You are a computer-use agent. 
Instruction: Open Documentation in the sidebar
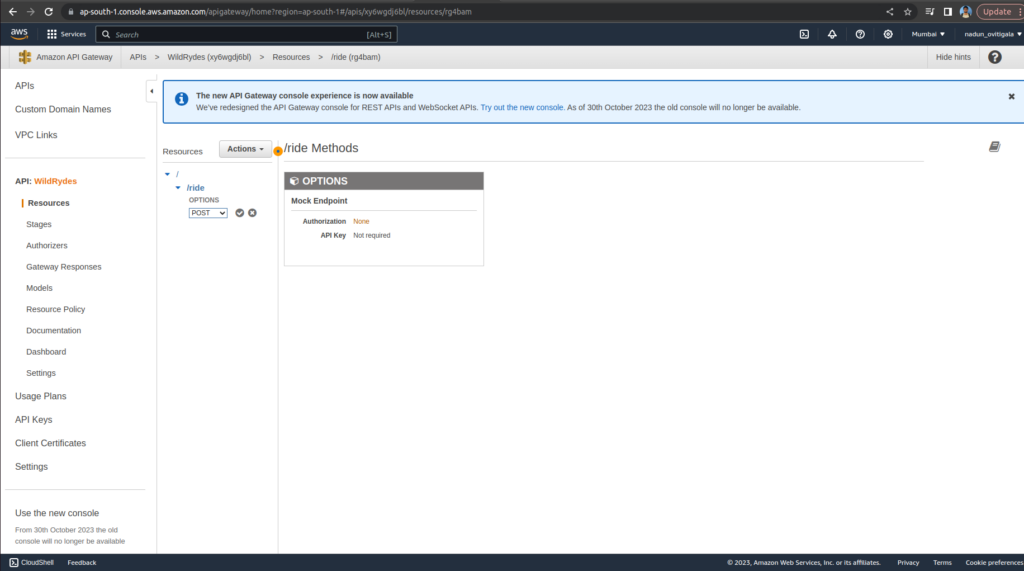(54, 331)
